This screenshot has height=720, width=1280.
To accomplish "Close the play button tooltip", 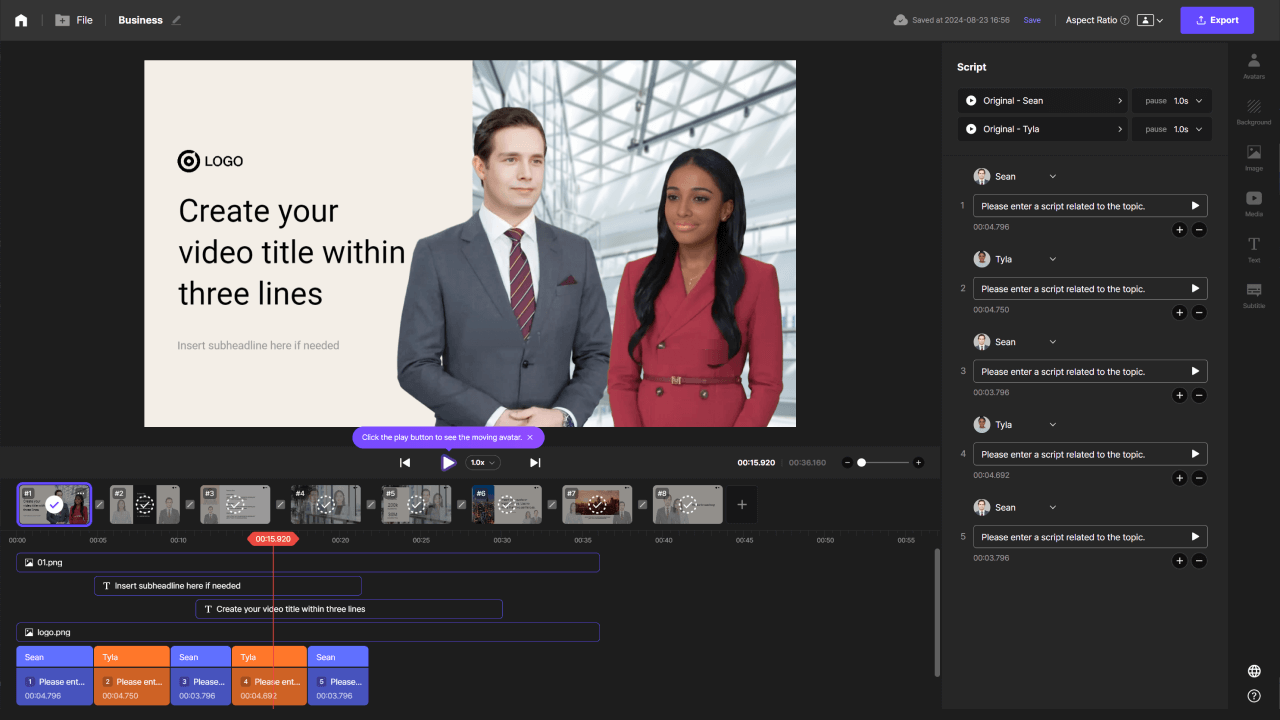I will click(530, 437).
